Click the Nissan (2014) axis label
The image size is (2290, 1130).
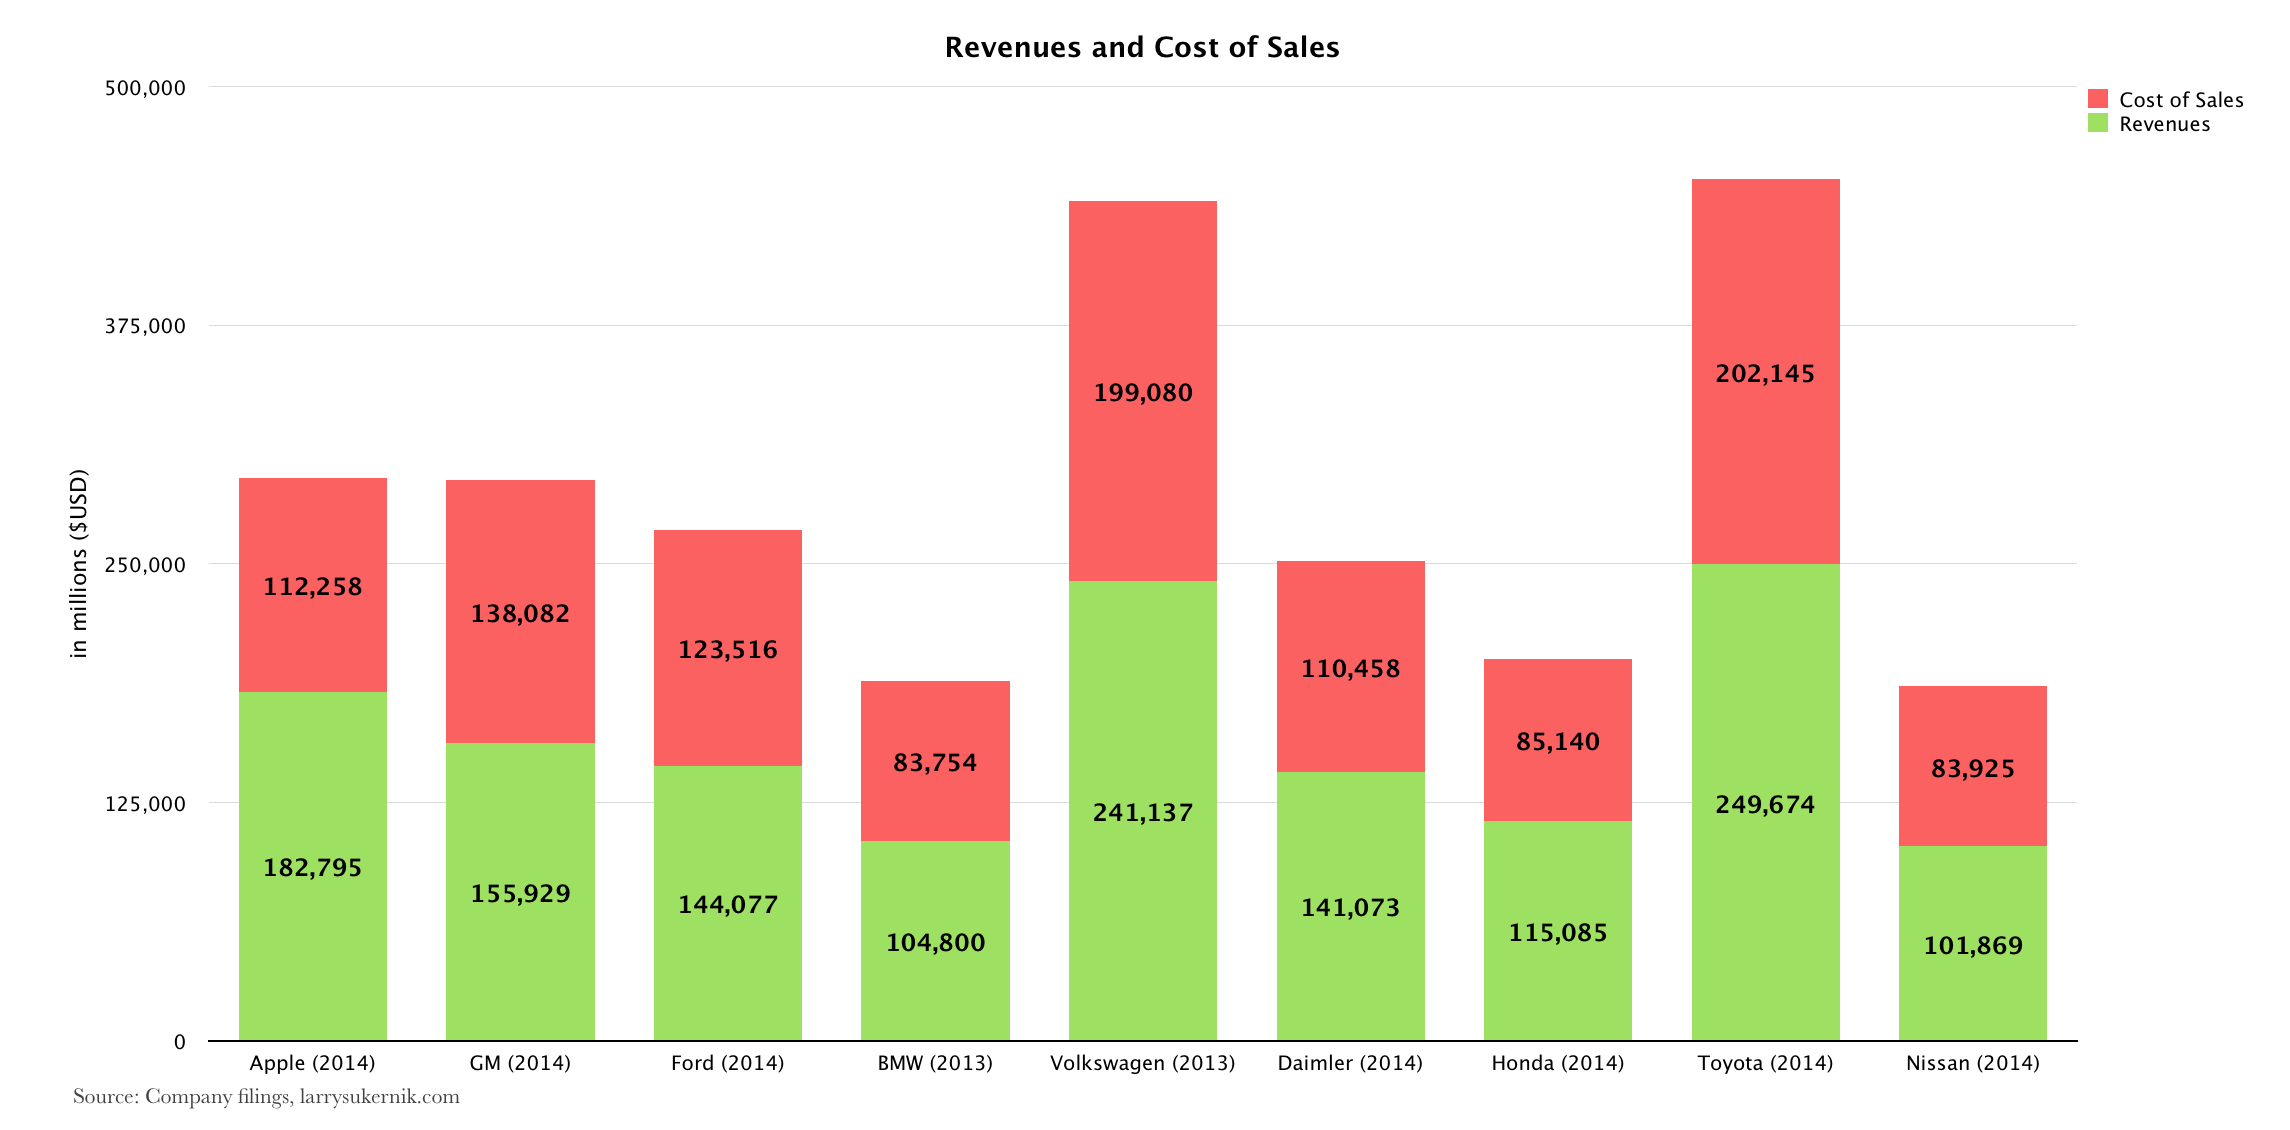click(1973, 1063)
